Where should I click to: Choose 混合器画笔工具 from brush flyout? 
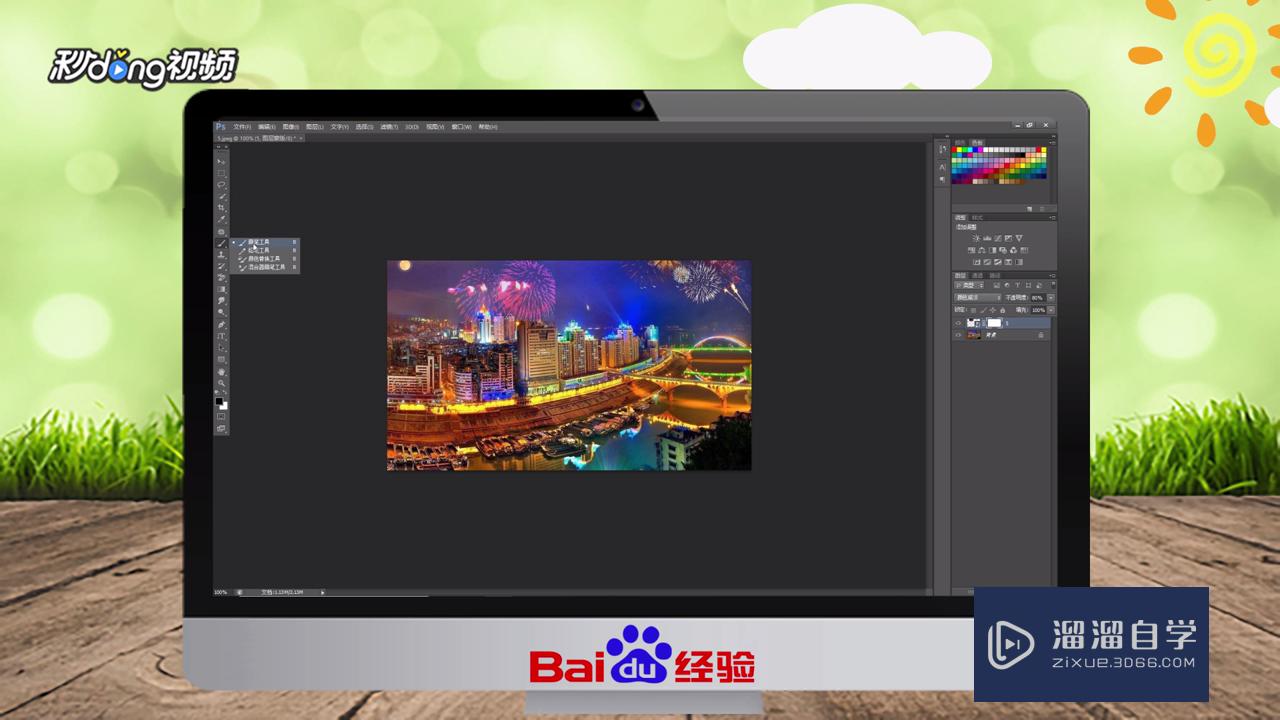266,268
